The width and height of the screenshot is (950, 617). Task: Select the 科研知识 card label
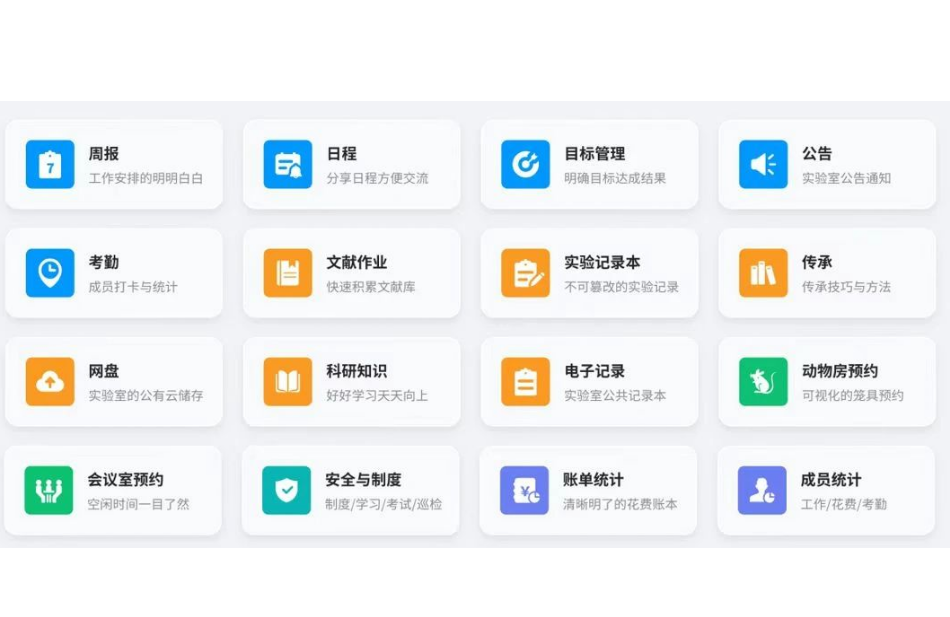356,371
